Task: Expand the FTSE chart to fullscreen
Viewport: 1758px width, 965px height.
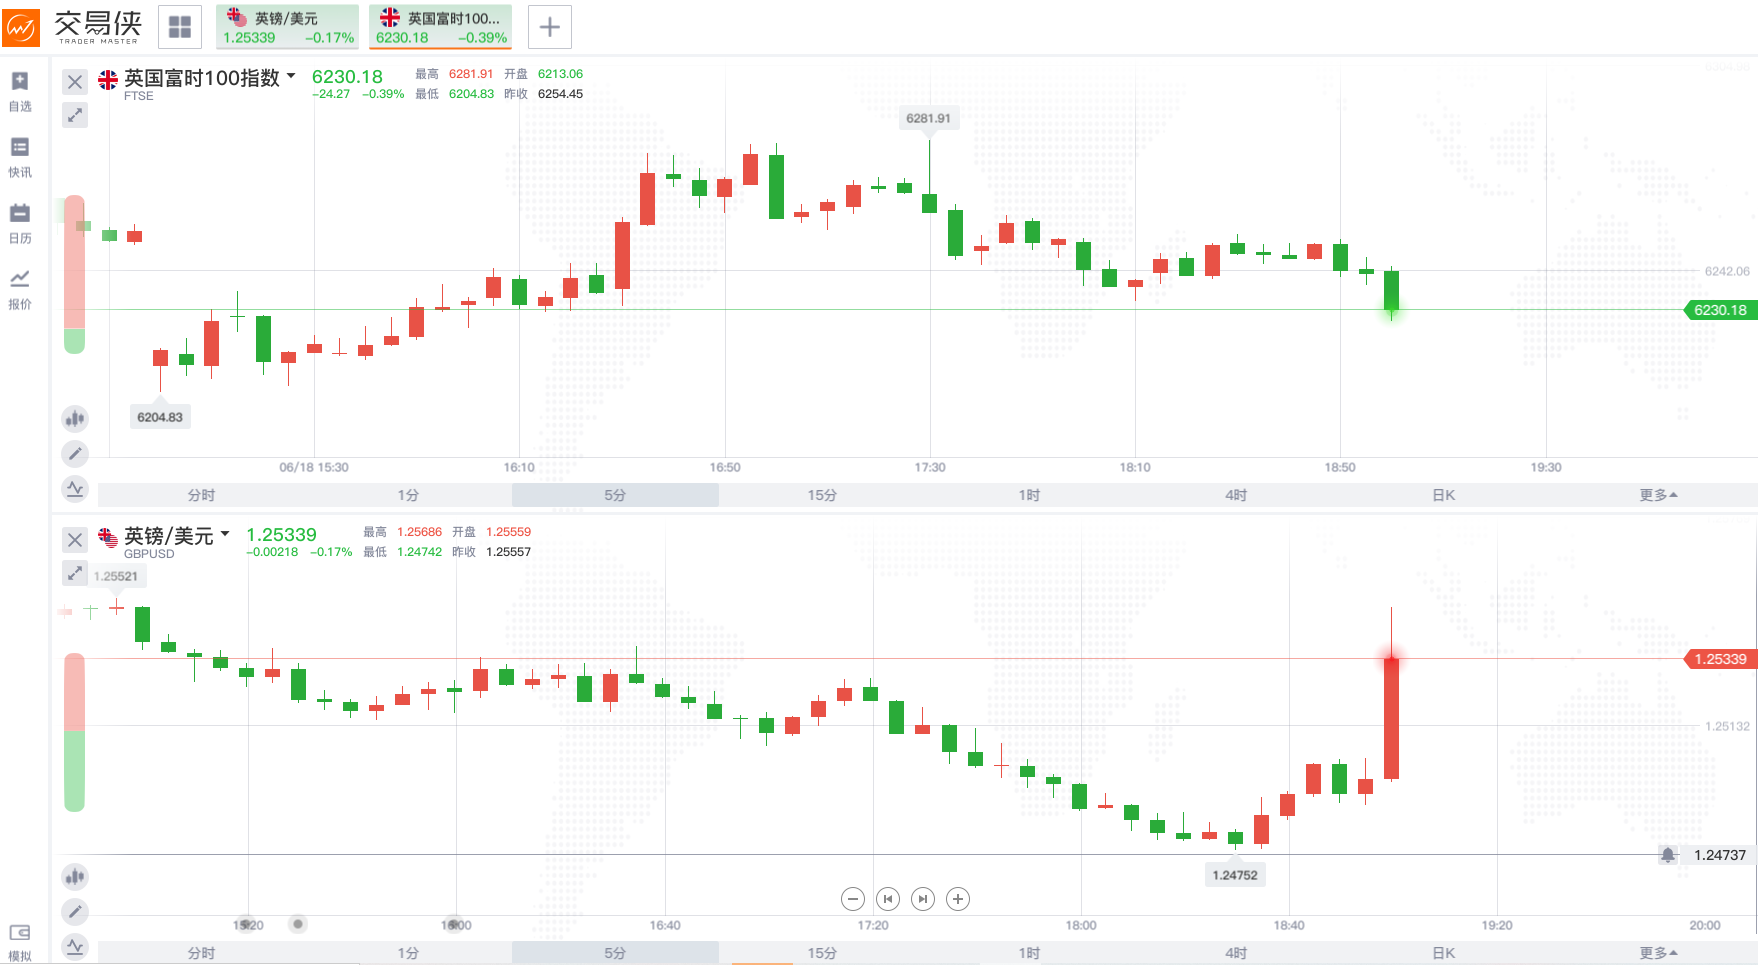Action: click(x=75, y=115)
